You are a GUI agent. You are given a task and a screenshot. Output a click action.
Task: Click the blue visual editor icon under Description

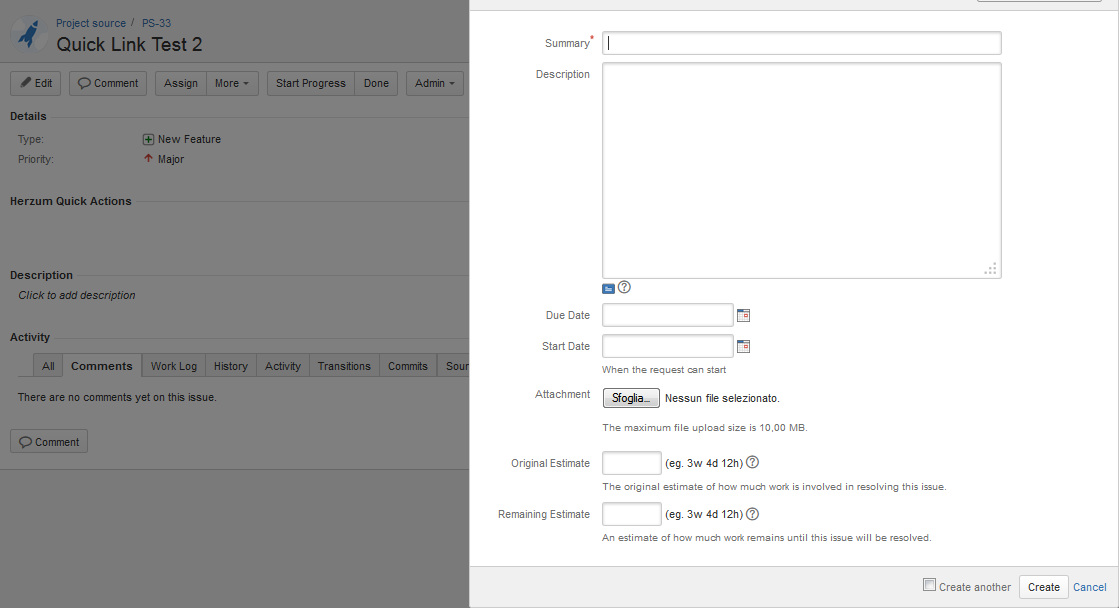coord(608,288)
